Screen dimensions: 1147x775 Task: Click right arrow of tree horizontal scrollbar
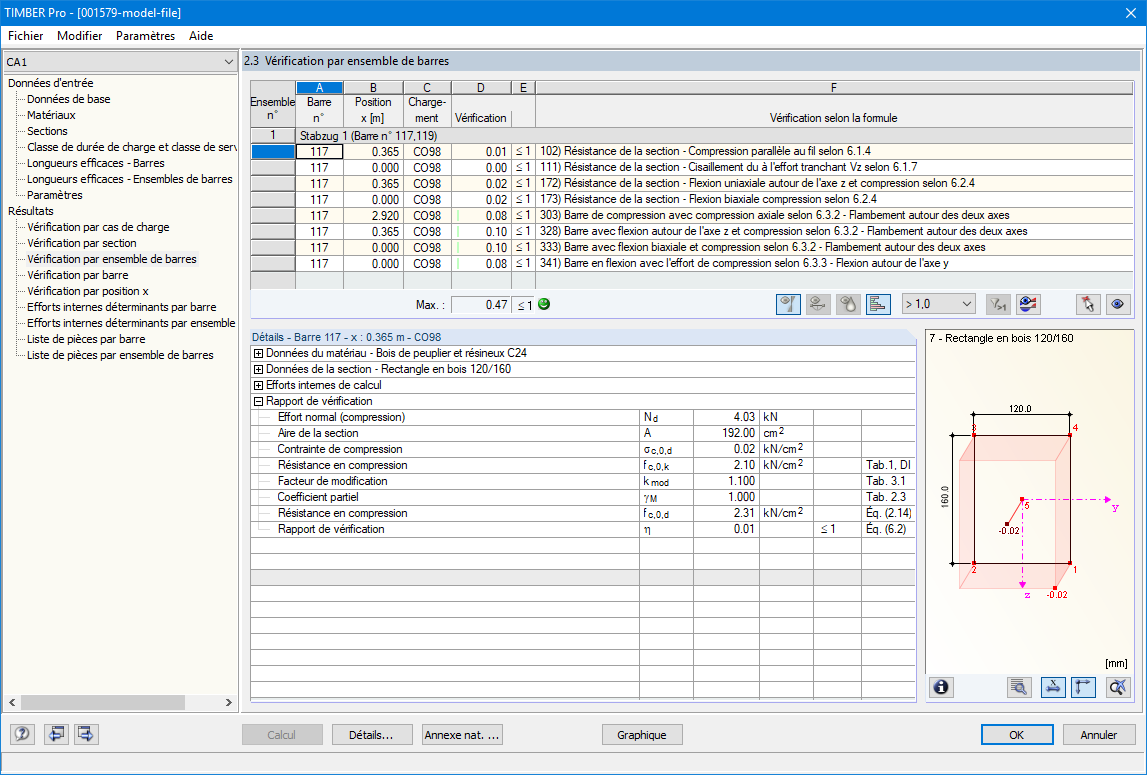tap(228, 703)
